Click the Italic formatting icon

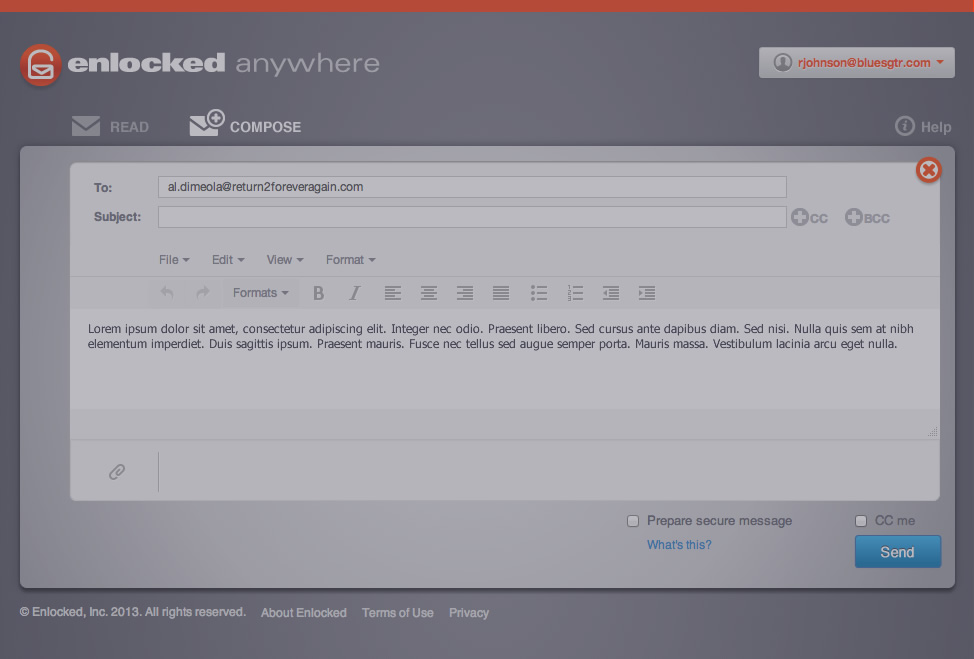[354, 293]
